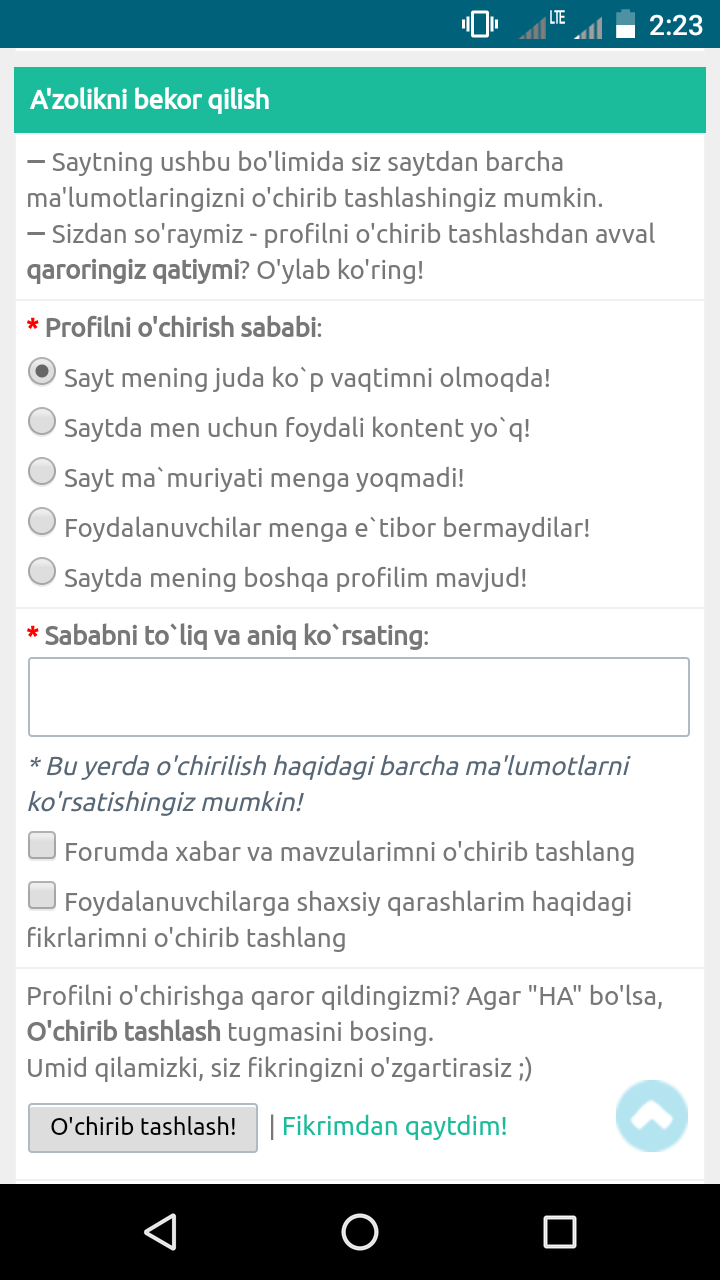
Task: Focus the detailed reason text field
Action: [x=359, y=697]
